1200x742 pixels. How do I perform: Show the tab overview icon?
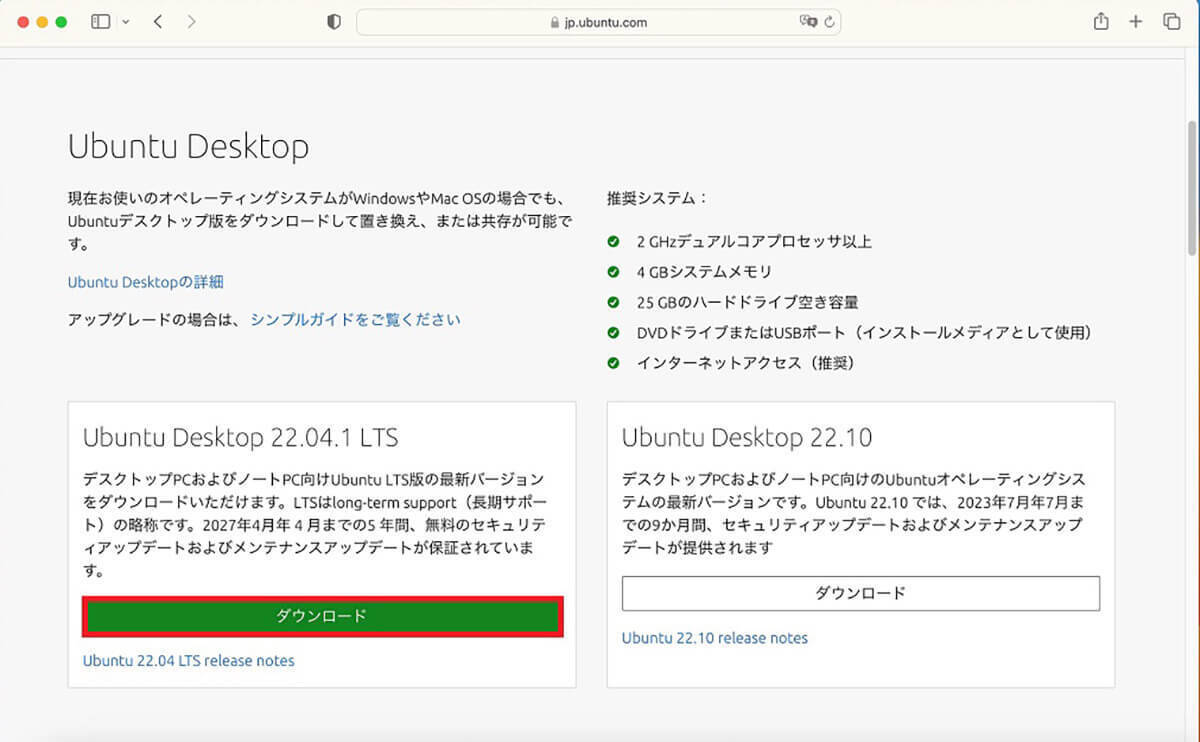(x=1171, y=22)
